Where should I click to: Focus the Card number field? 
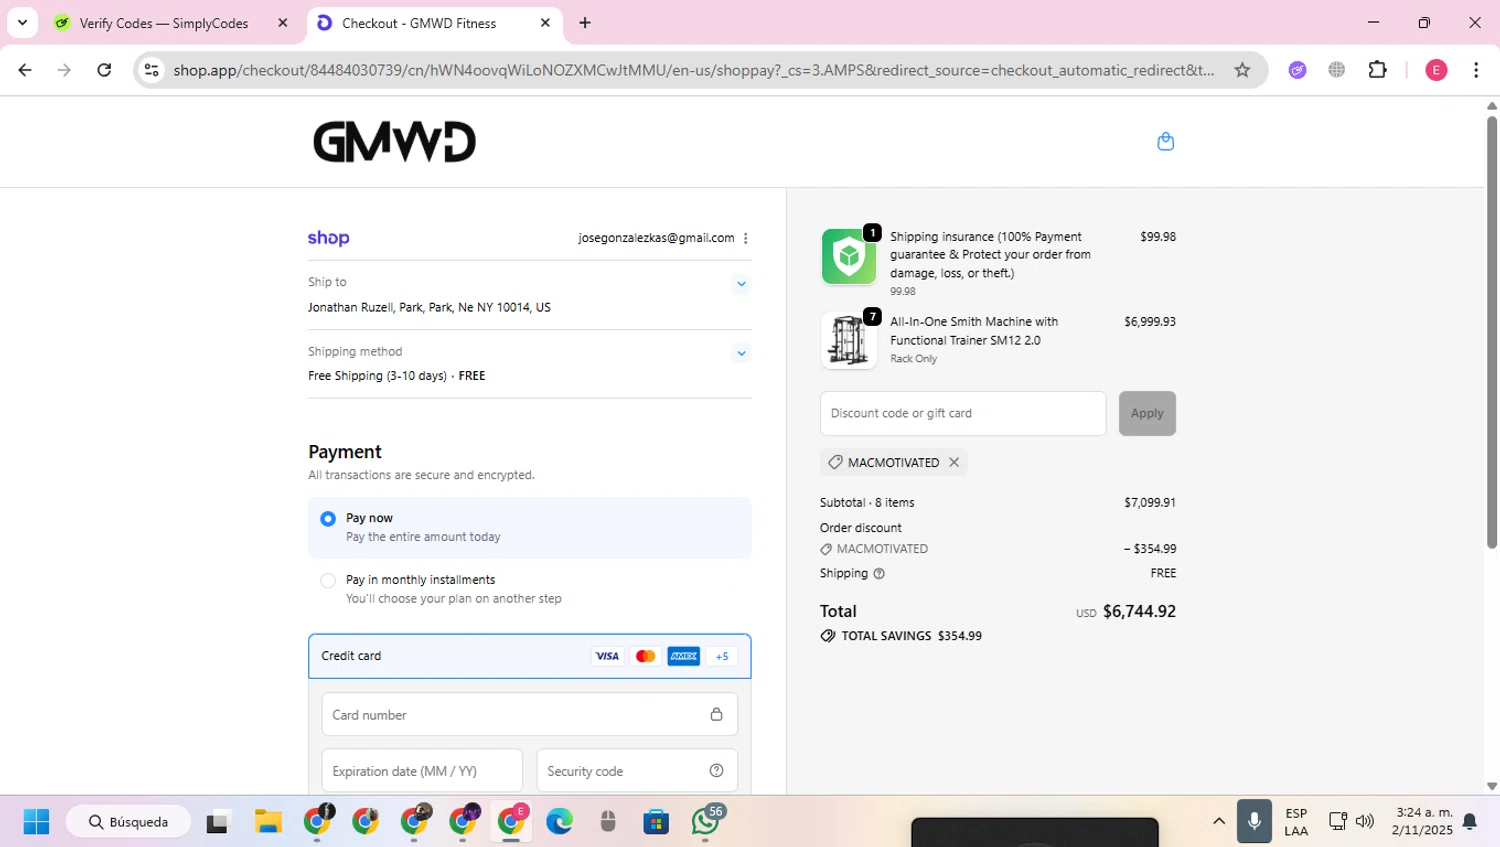click(x=529, y=715)
